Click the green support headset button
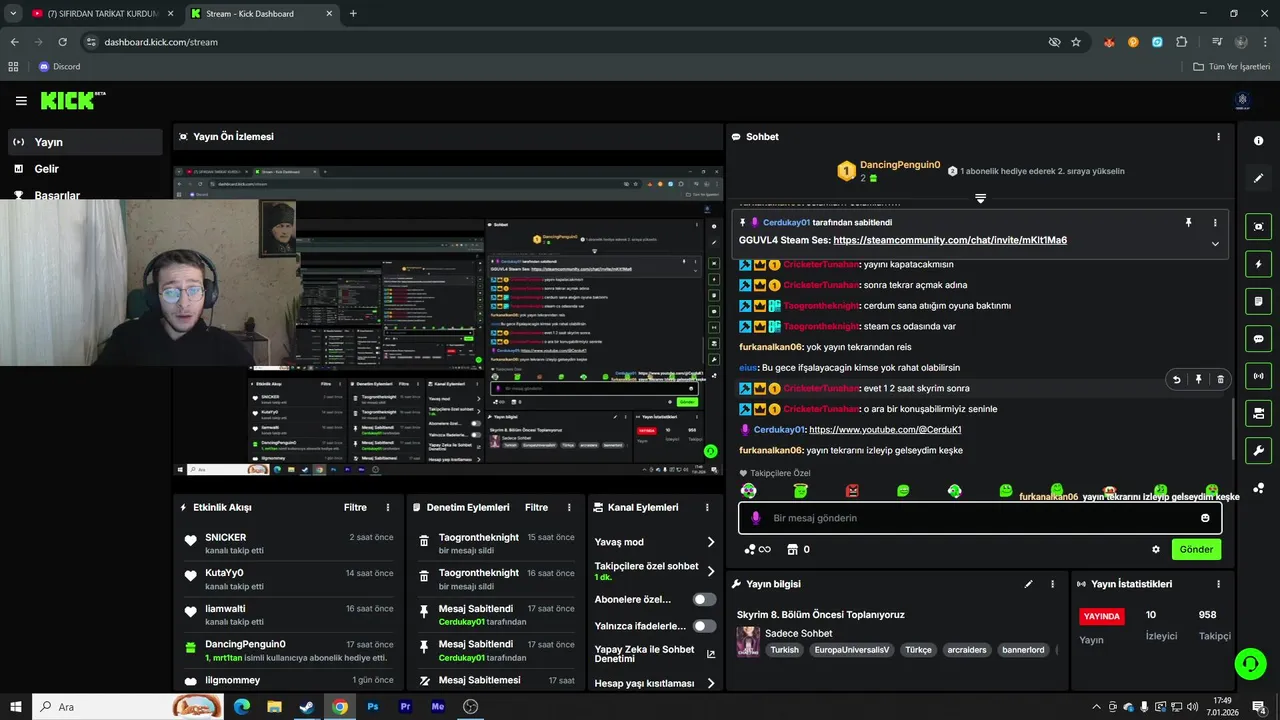The width and height of the screenshot is (1280, 720). (1249, 664)
